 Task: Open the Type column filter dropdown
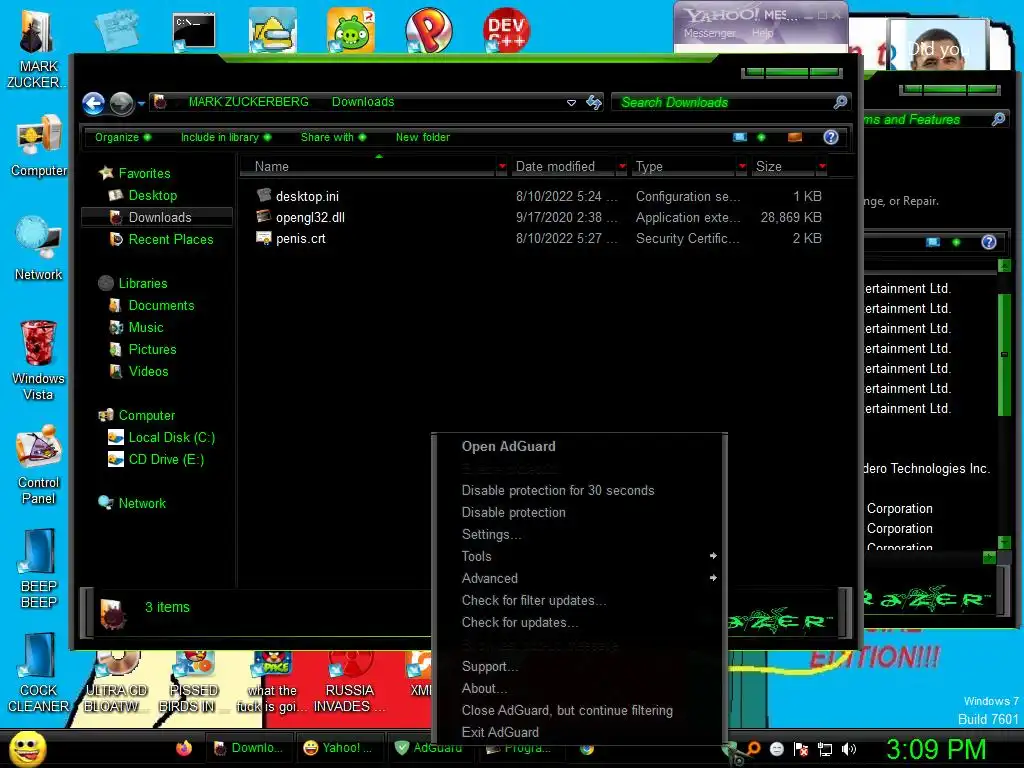742,167
